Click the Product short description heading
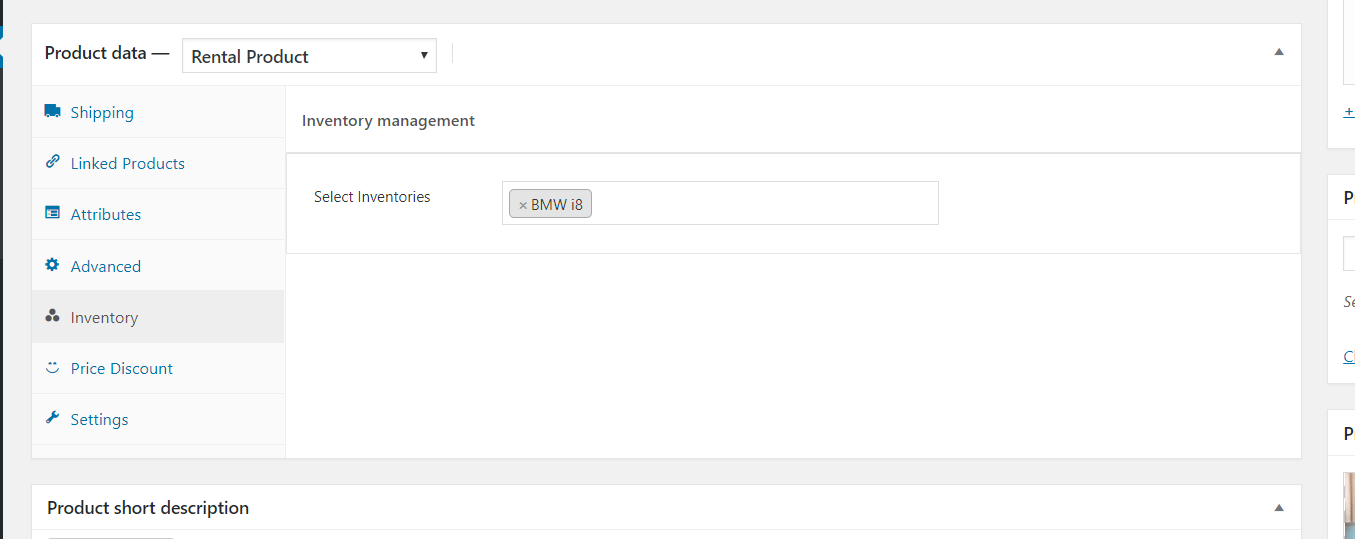The width and height of the screenshot is (1355, 539). coord(148,508)
